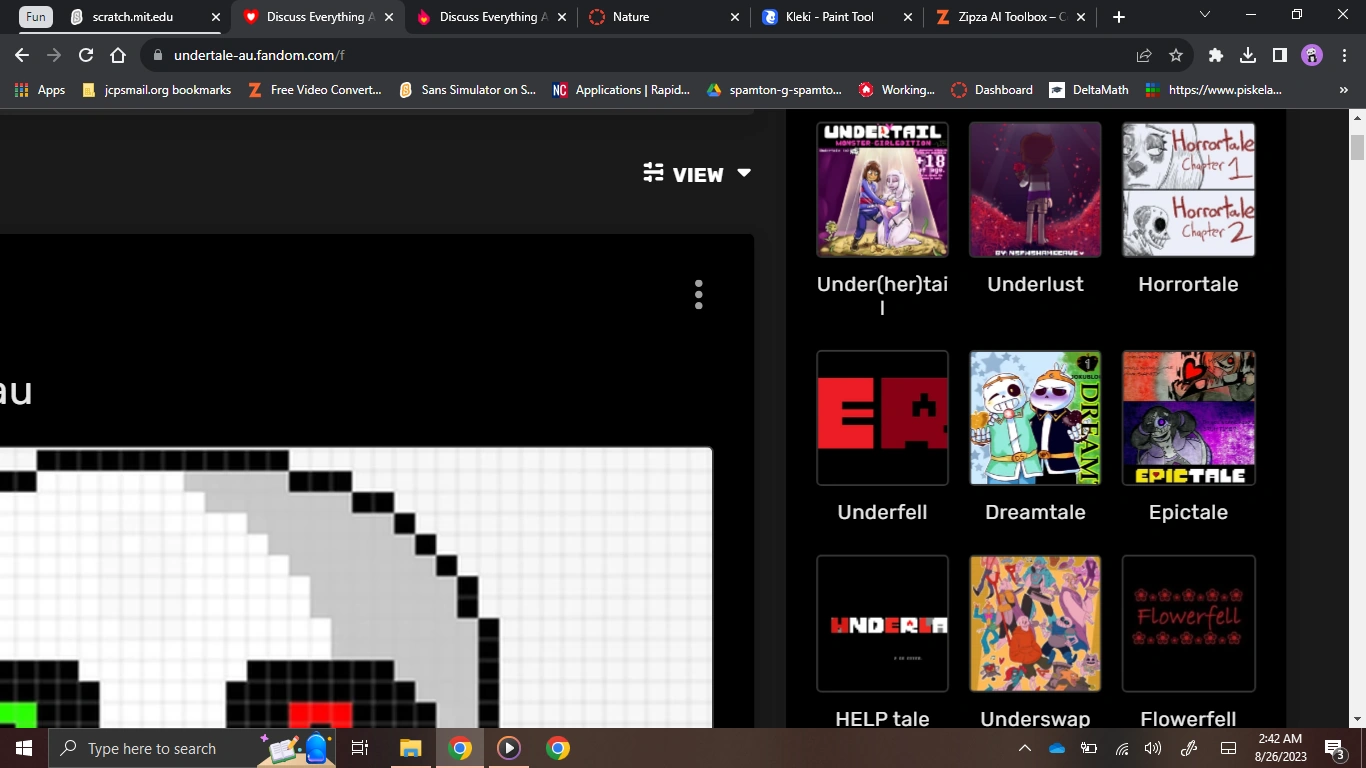Click the share icon in the address bar
The image size is (1366, 768).
point(1143,55)
